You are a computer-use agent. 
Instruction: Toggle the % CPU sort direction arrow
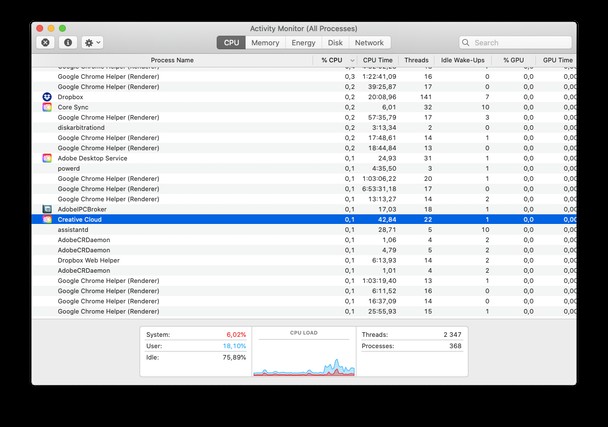click(x=352, y=61)
